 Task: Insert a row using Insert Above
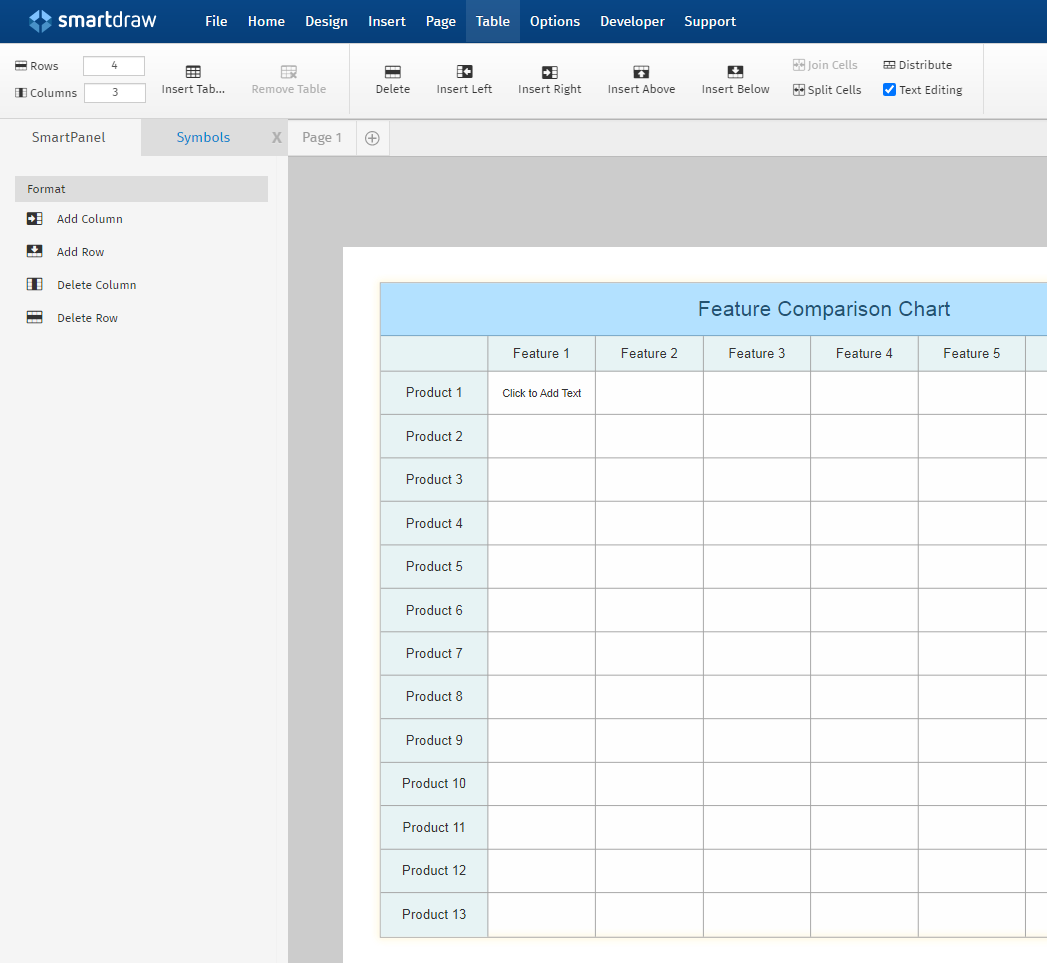pyautogui.click(x=640, y=77)
